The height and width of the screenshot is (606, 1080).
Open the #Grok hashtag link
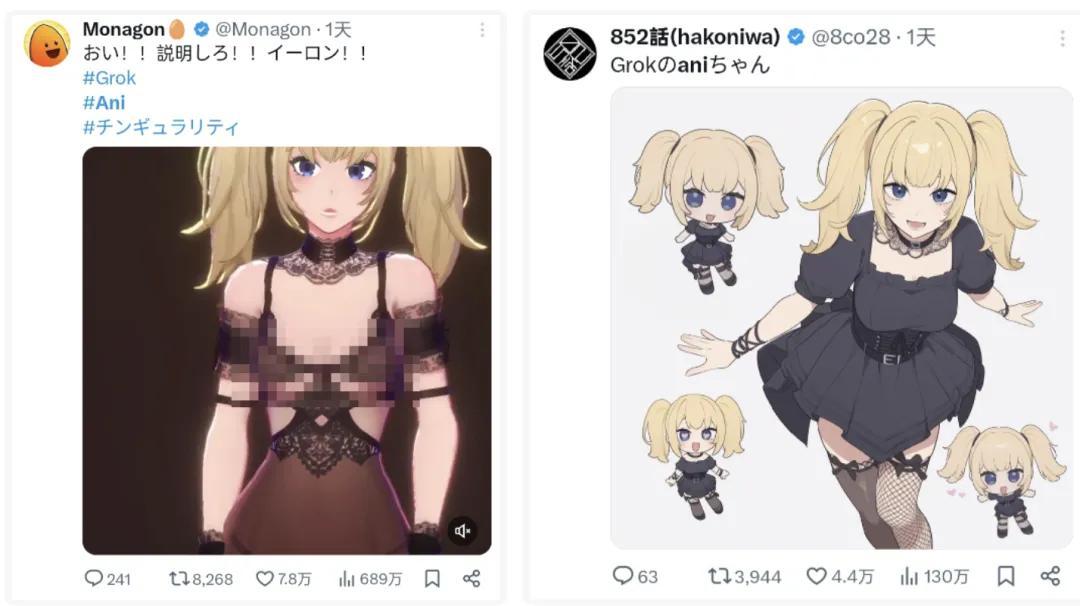110,78
